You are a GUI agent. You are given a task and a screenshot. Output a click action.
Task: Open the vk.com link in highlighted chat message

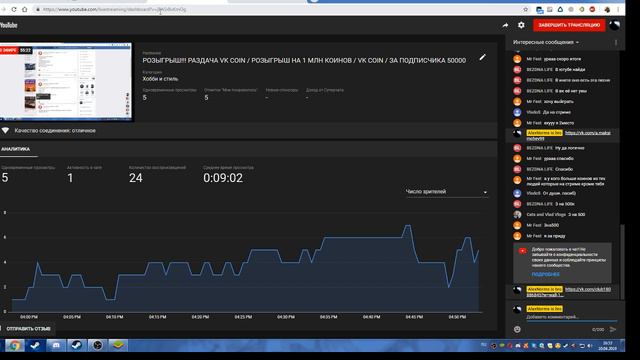(x=588, y=133)
